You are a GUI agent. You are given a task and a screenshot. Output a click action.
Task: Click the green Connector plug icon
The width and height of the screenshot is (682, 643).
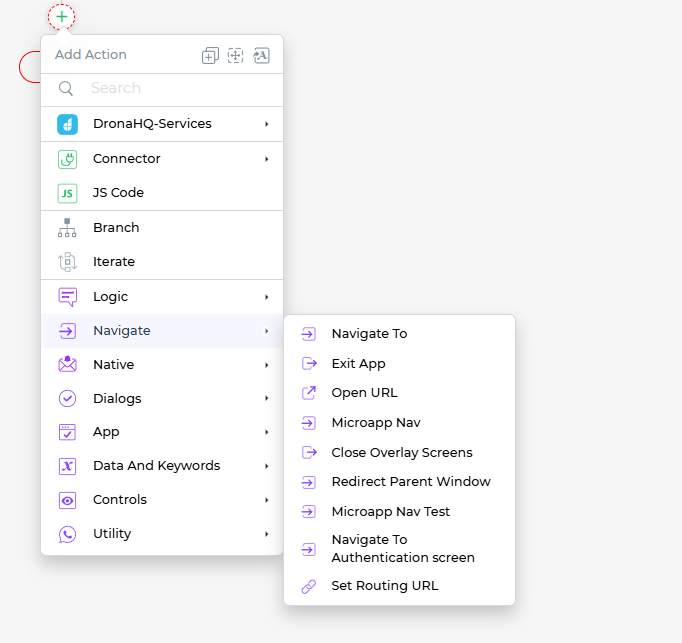point(67,159)
